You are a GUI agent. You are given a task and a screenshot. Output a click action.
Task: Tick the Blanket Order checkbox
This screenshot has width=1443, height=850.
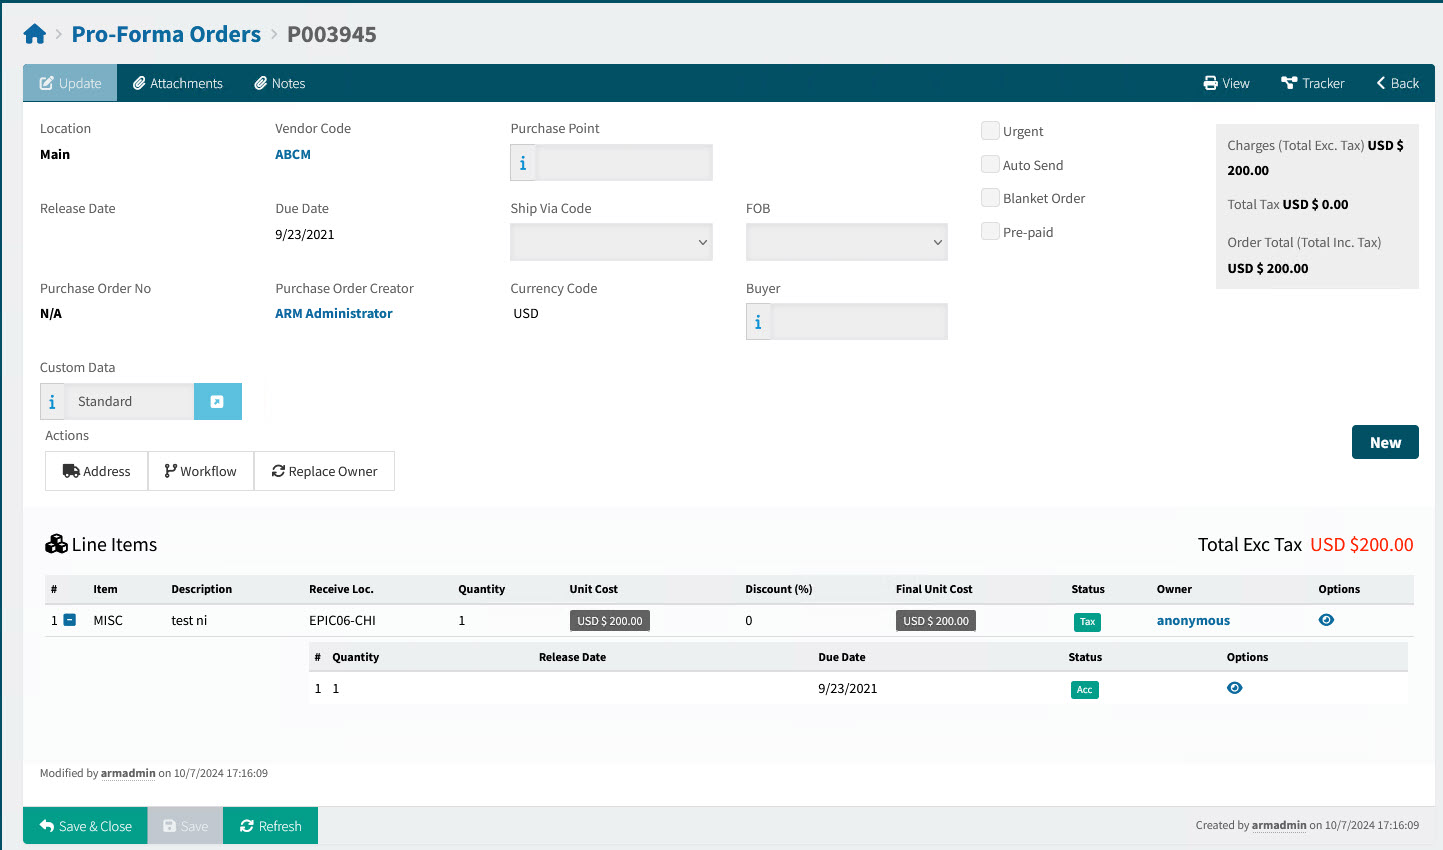pyautogui.click(x=990, y=198)
